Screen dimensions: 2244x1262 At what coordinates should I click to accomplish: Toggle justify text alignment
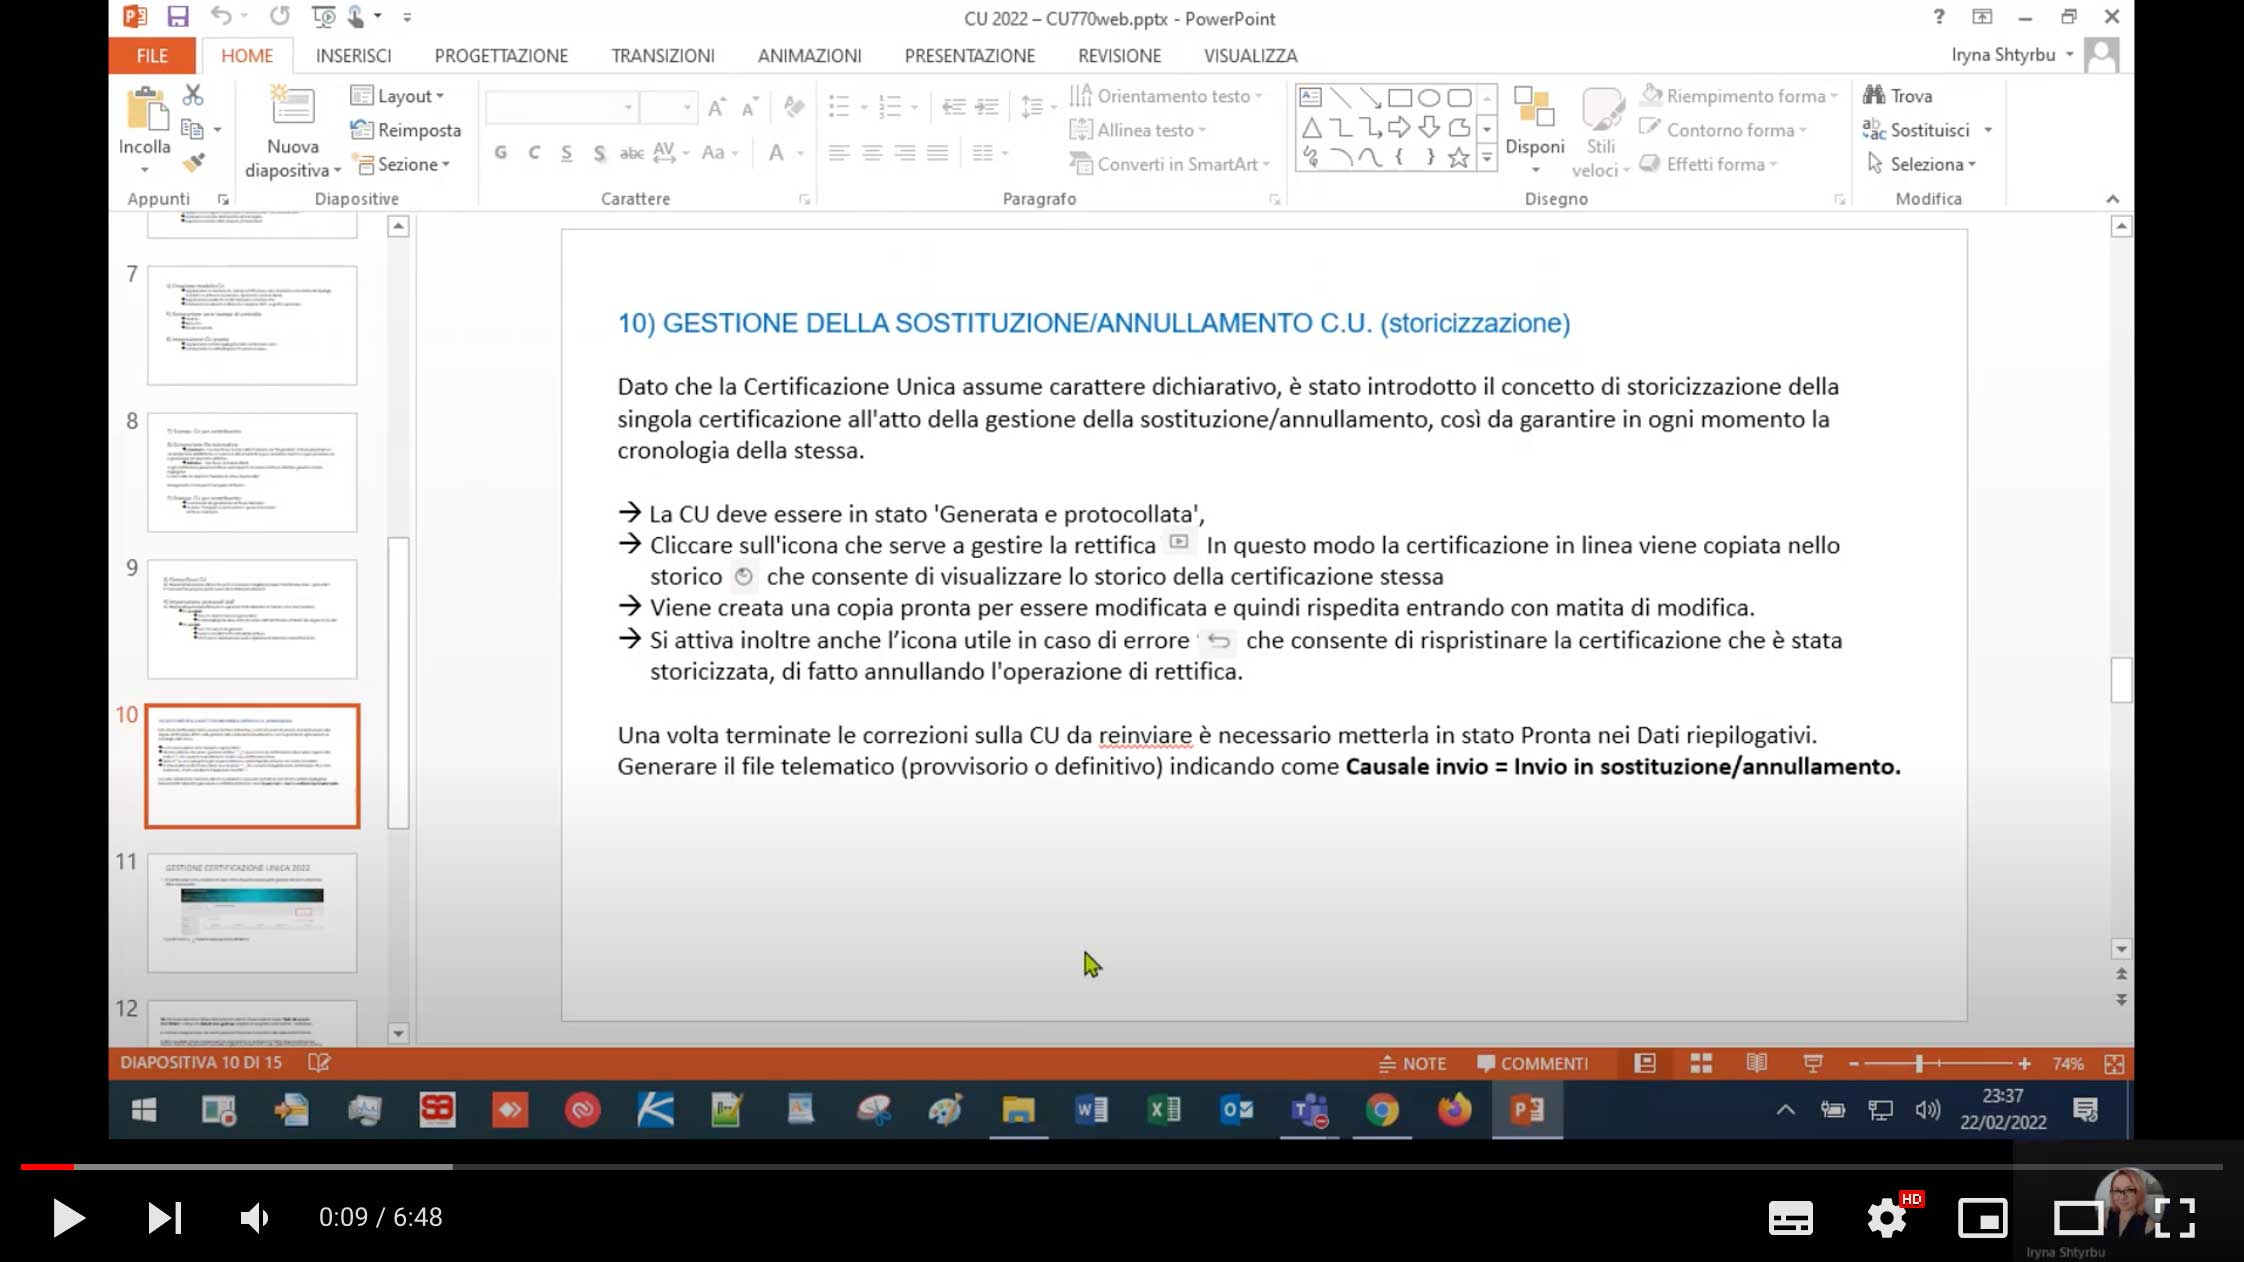937,152
